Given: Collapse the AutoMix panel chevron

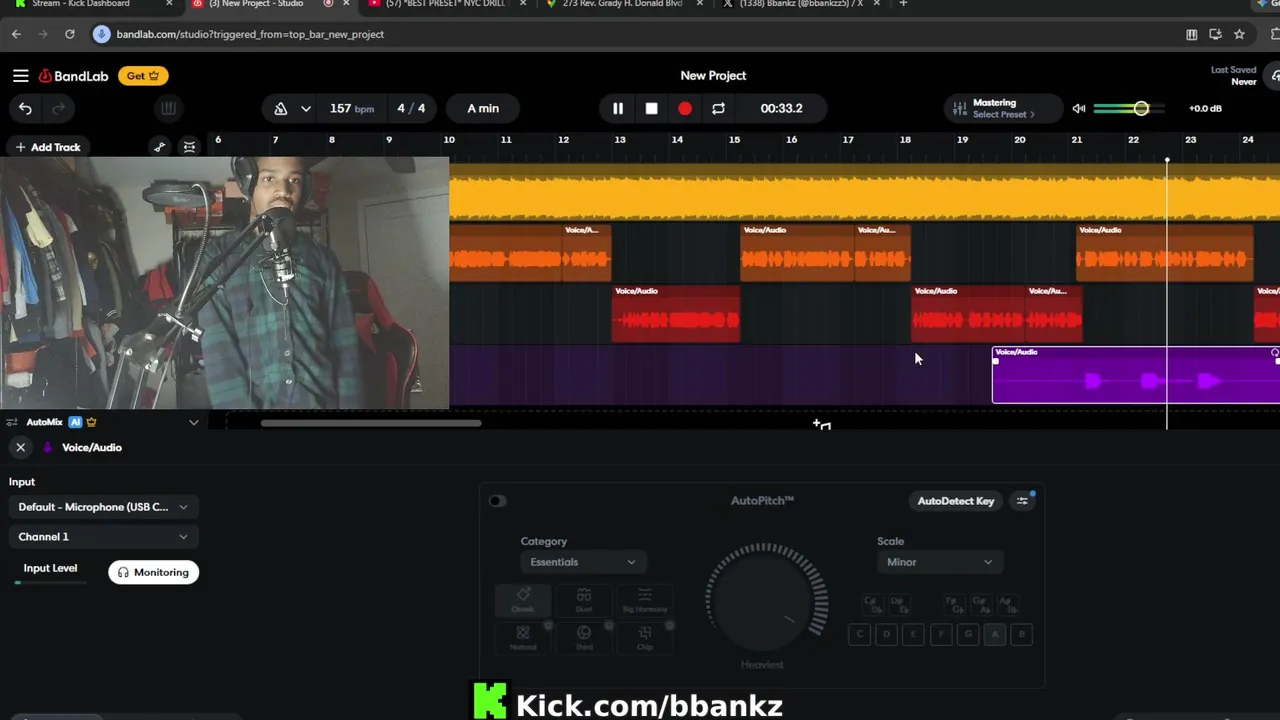Looking at the screenshot, I should click(193, 422).
